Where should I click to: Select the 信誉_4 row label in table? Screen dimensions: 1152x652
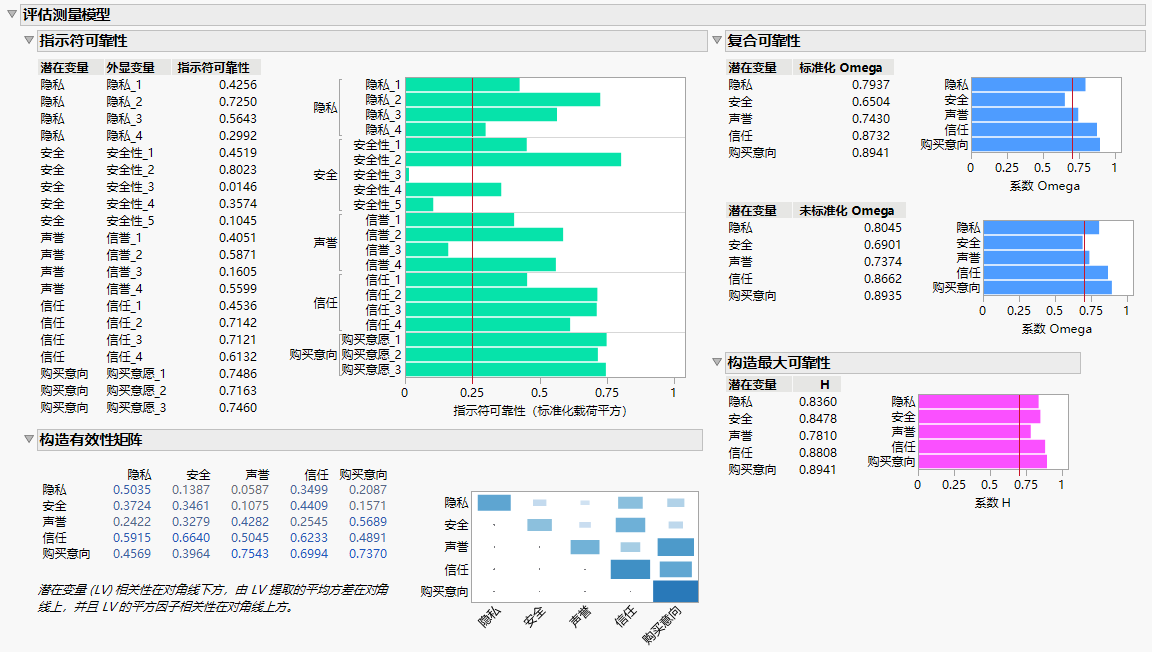pos(124,289)
